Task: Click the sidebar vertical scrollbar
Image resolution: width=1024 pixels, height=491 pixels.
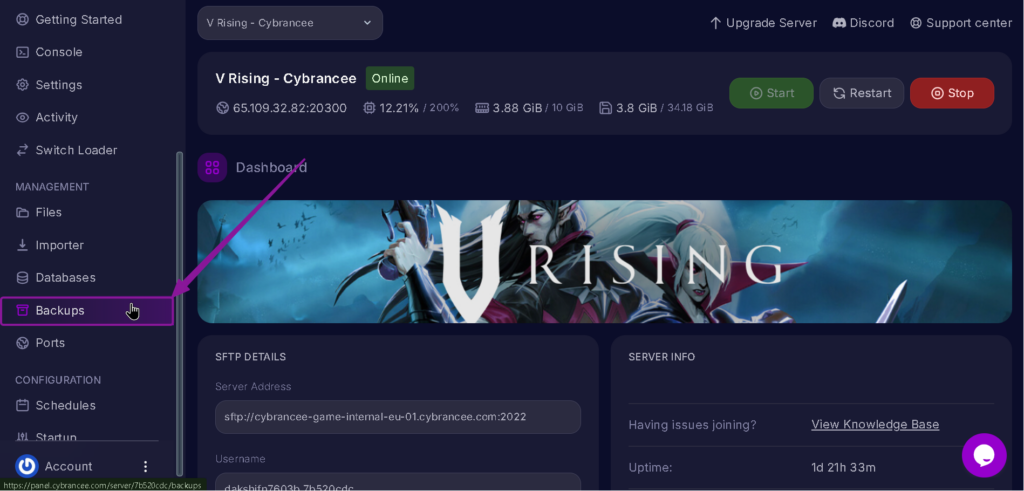Action: click(x=180, y=313)
